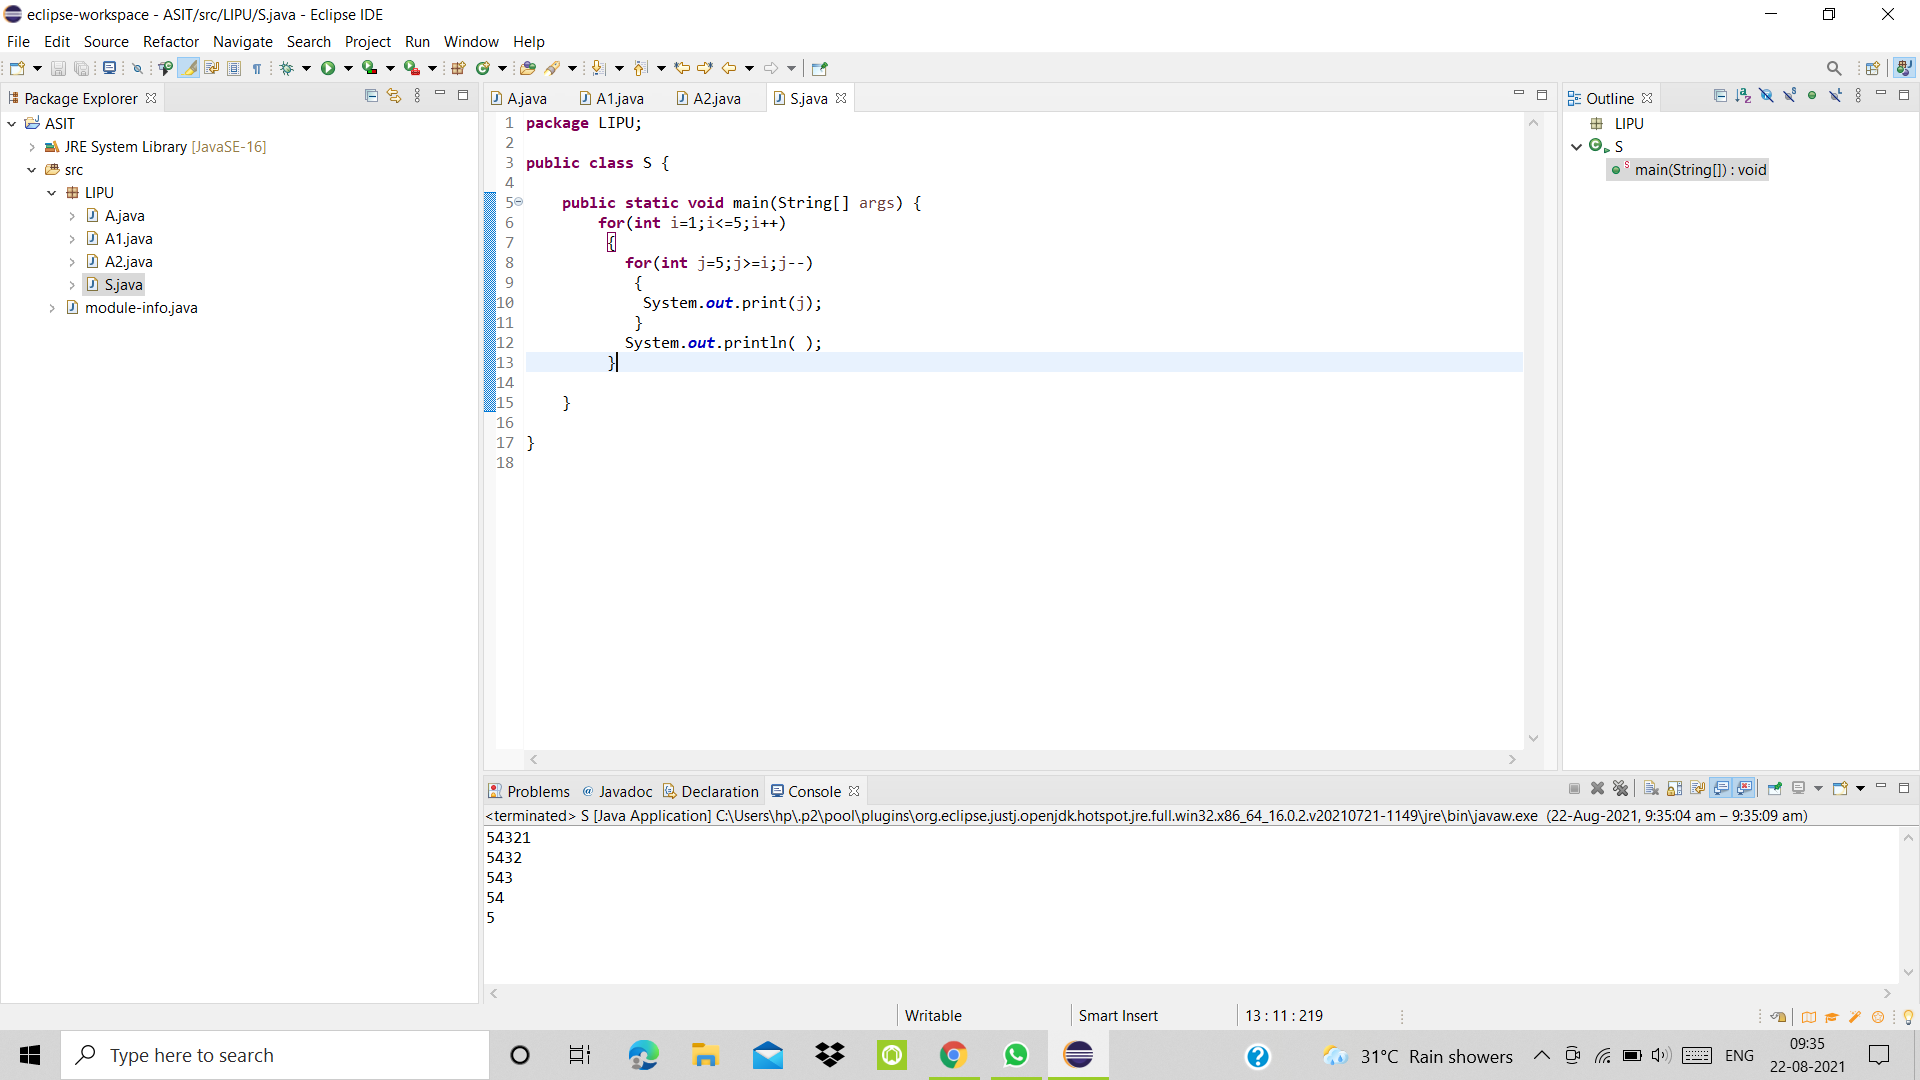Click the New Java Class toolbar icon
Screen dimensions: 1920x1080
[x=486, y=67]
